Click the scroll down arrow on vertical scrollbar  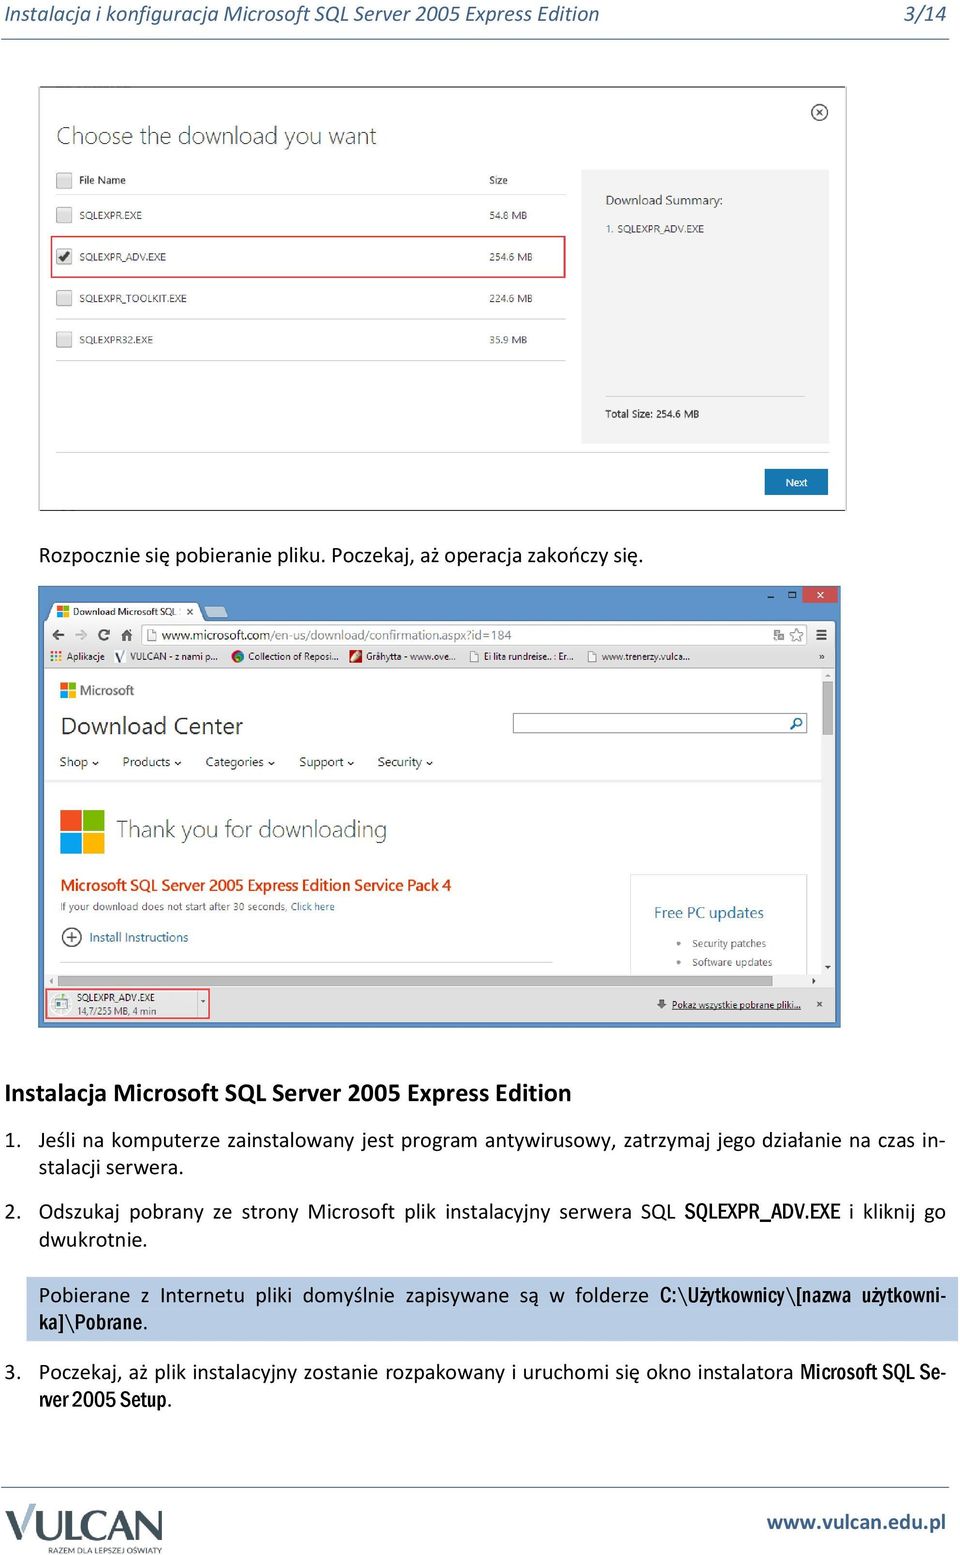(828, 967)
